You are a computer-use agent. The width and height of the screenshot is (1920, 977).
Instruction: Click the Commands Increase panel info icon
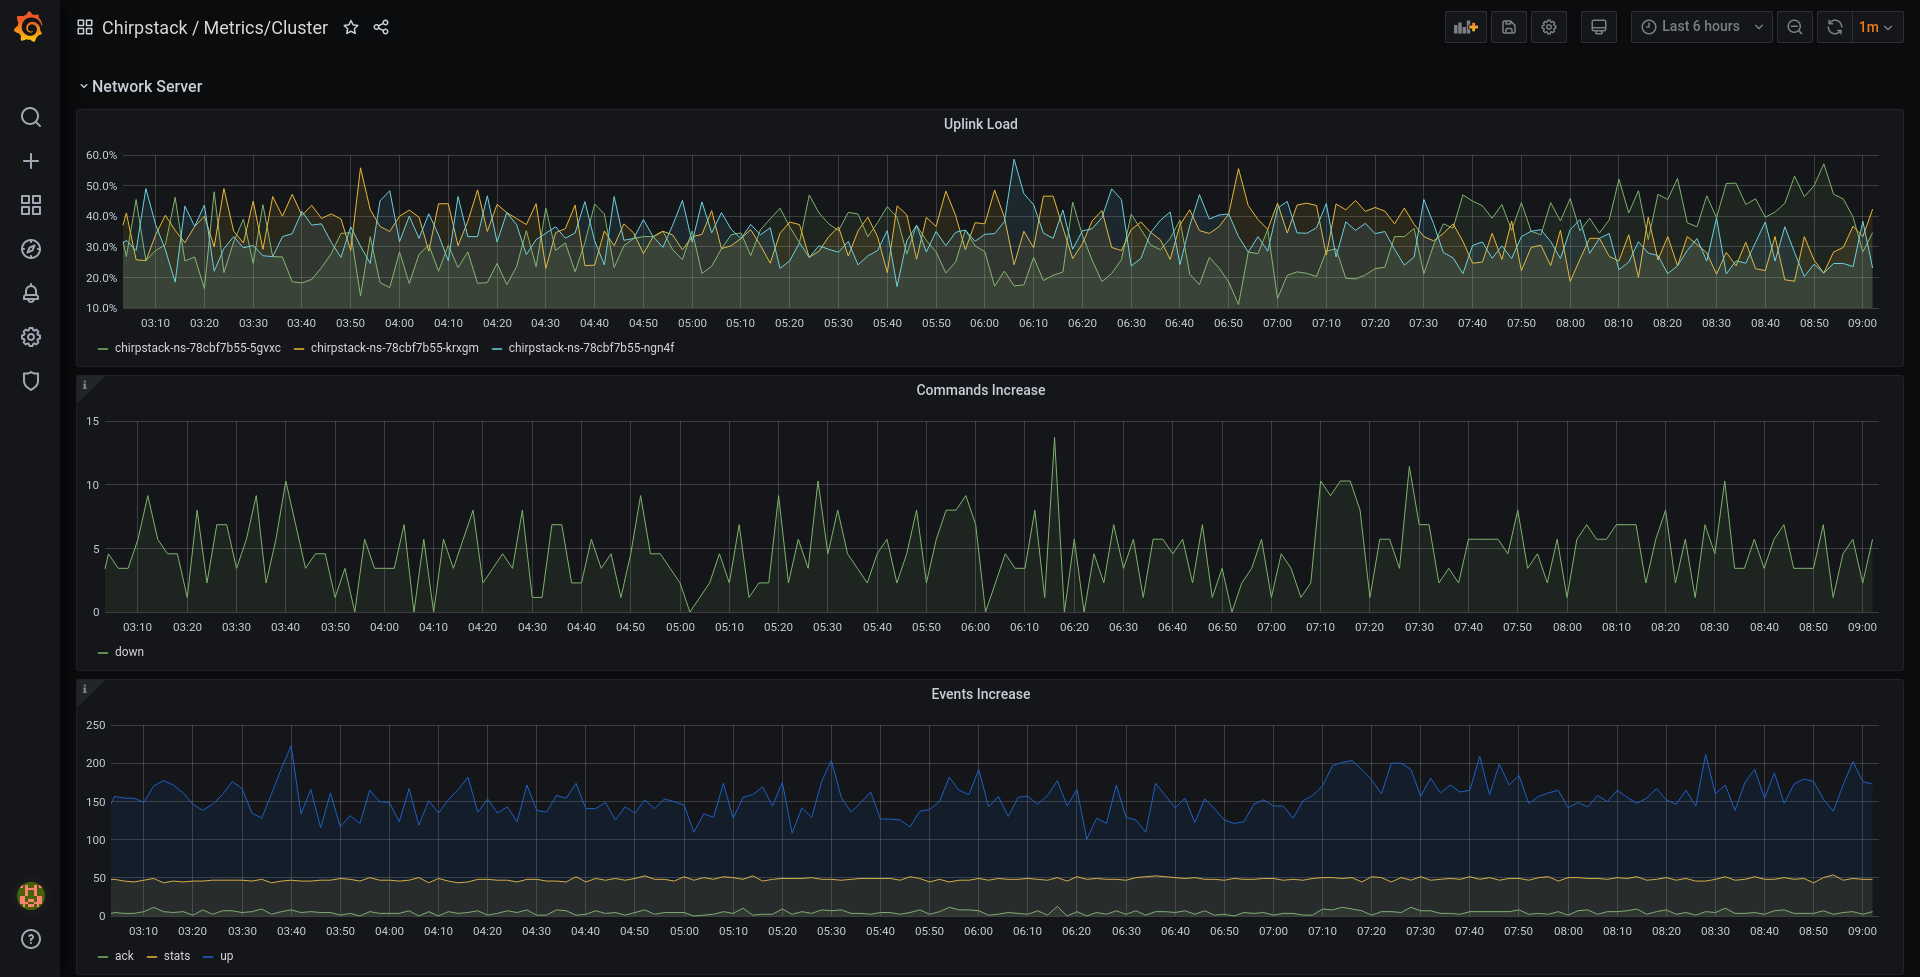point(85,385)
